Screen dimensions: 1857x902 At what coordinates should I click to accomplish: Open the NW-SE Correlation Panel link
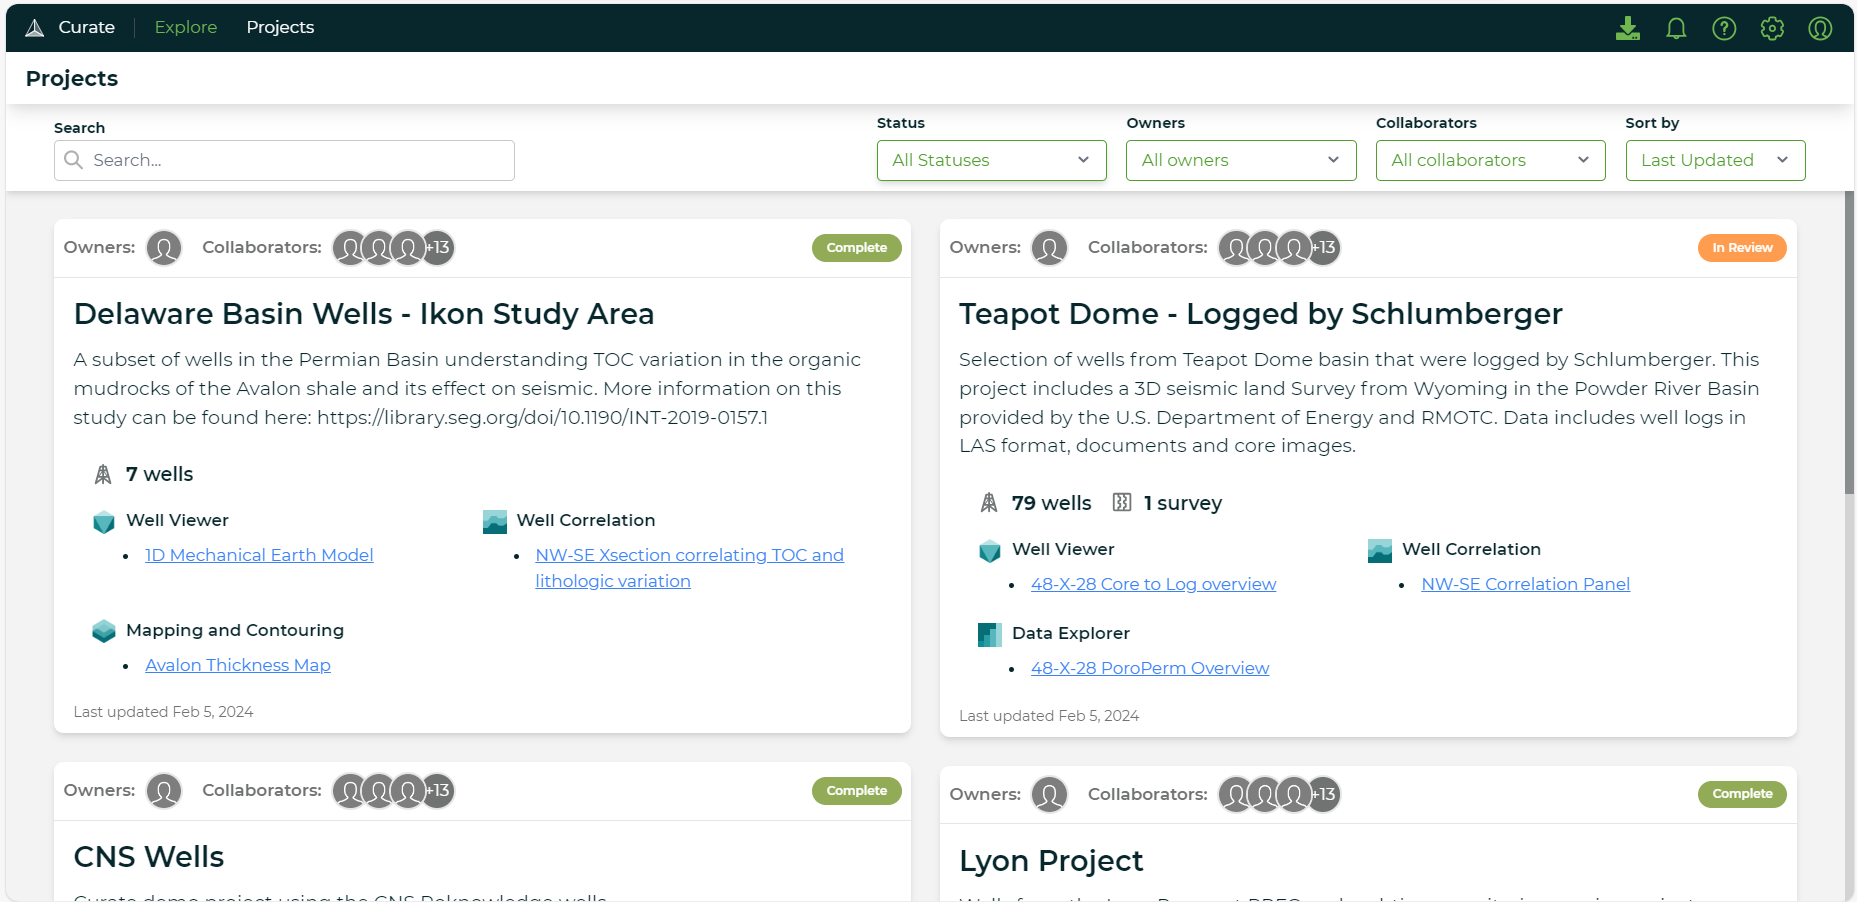click(x=1525, y=583)
